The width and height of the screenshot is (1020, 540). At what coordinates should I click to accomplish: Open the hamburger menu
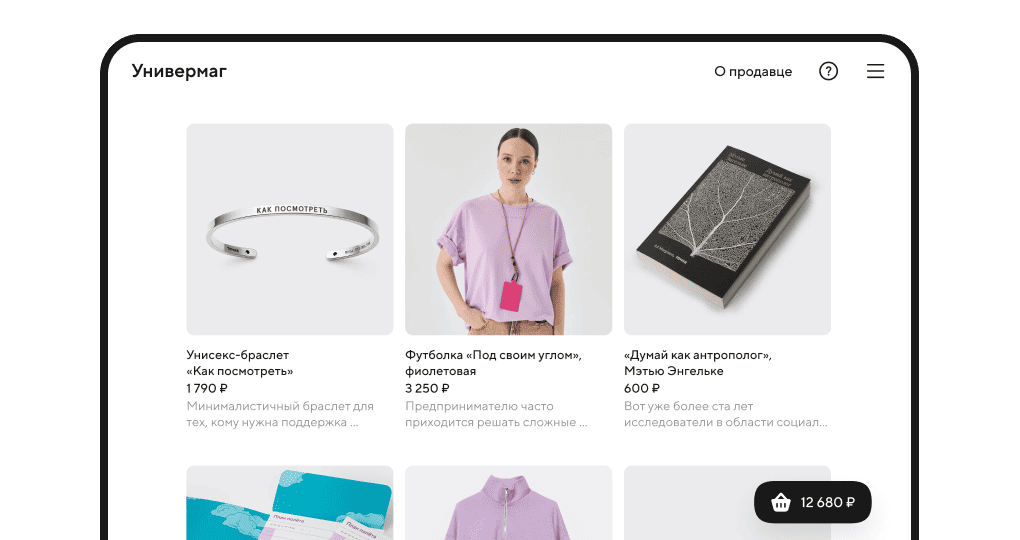(876, 71)
